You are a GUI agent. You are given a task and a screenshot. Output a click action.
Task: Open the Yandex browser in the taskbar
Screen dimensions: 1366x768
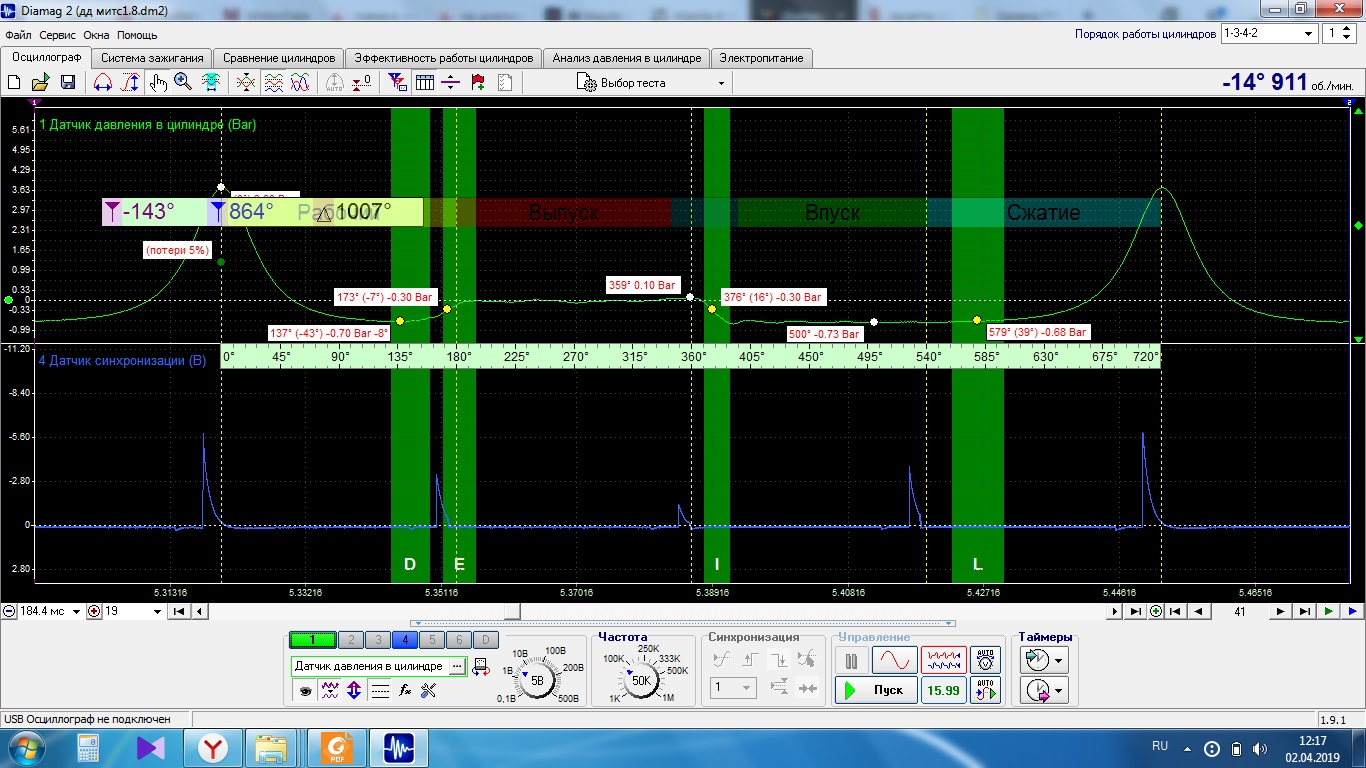(x=212, y=747)
